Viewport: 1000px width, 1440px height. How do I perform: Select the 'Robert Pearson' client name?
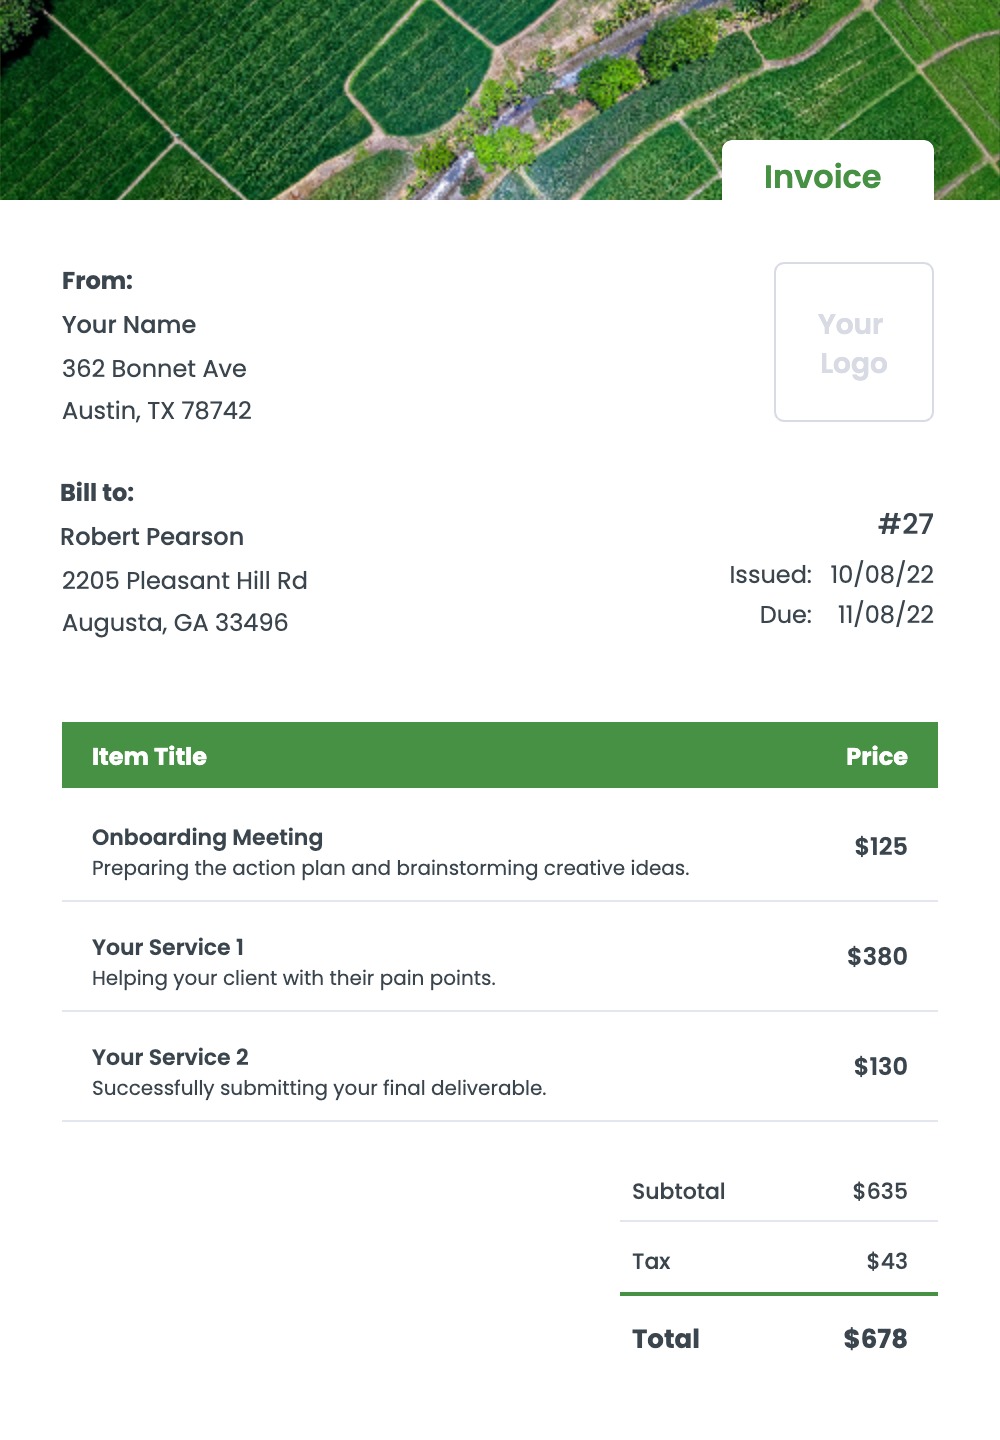click(152, 537)
